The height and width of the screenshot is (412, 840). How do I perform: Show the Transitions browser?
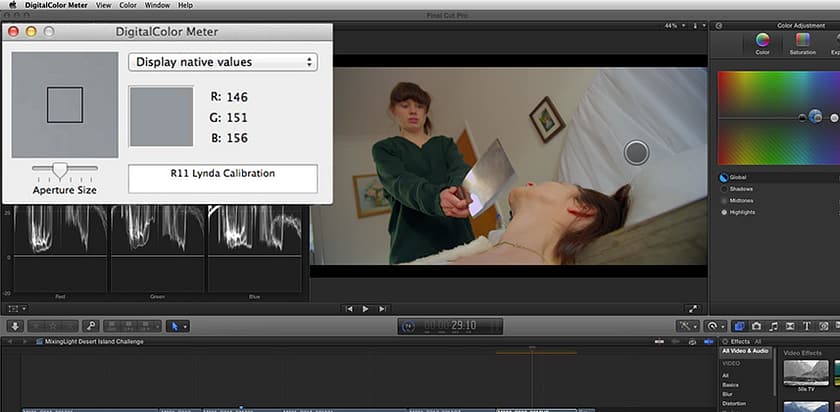tap(790, 326)
